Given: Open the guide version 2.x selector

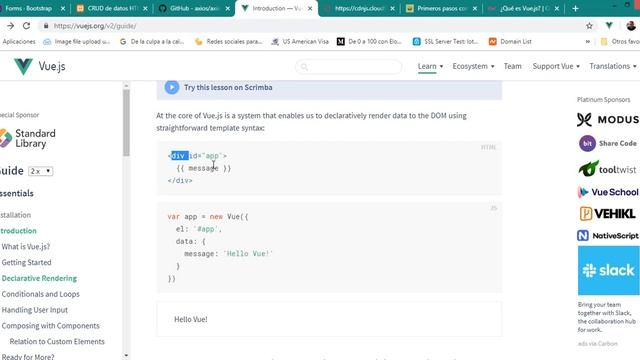Looking at the screenshot, I should tap(40, 171).
